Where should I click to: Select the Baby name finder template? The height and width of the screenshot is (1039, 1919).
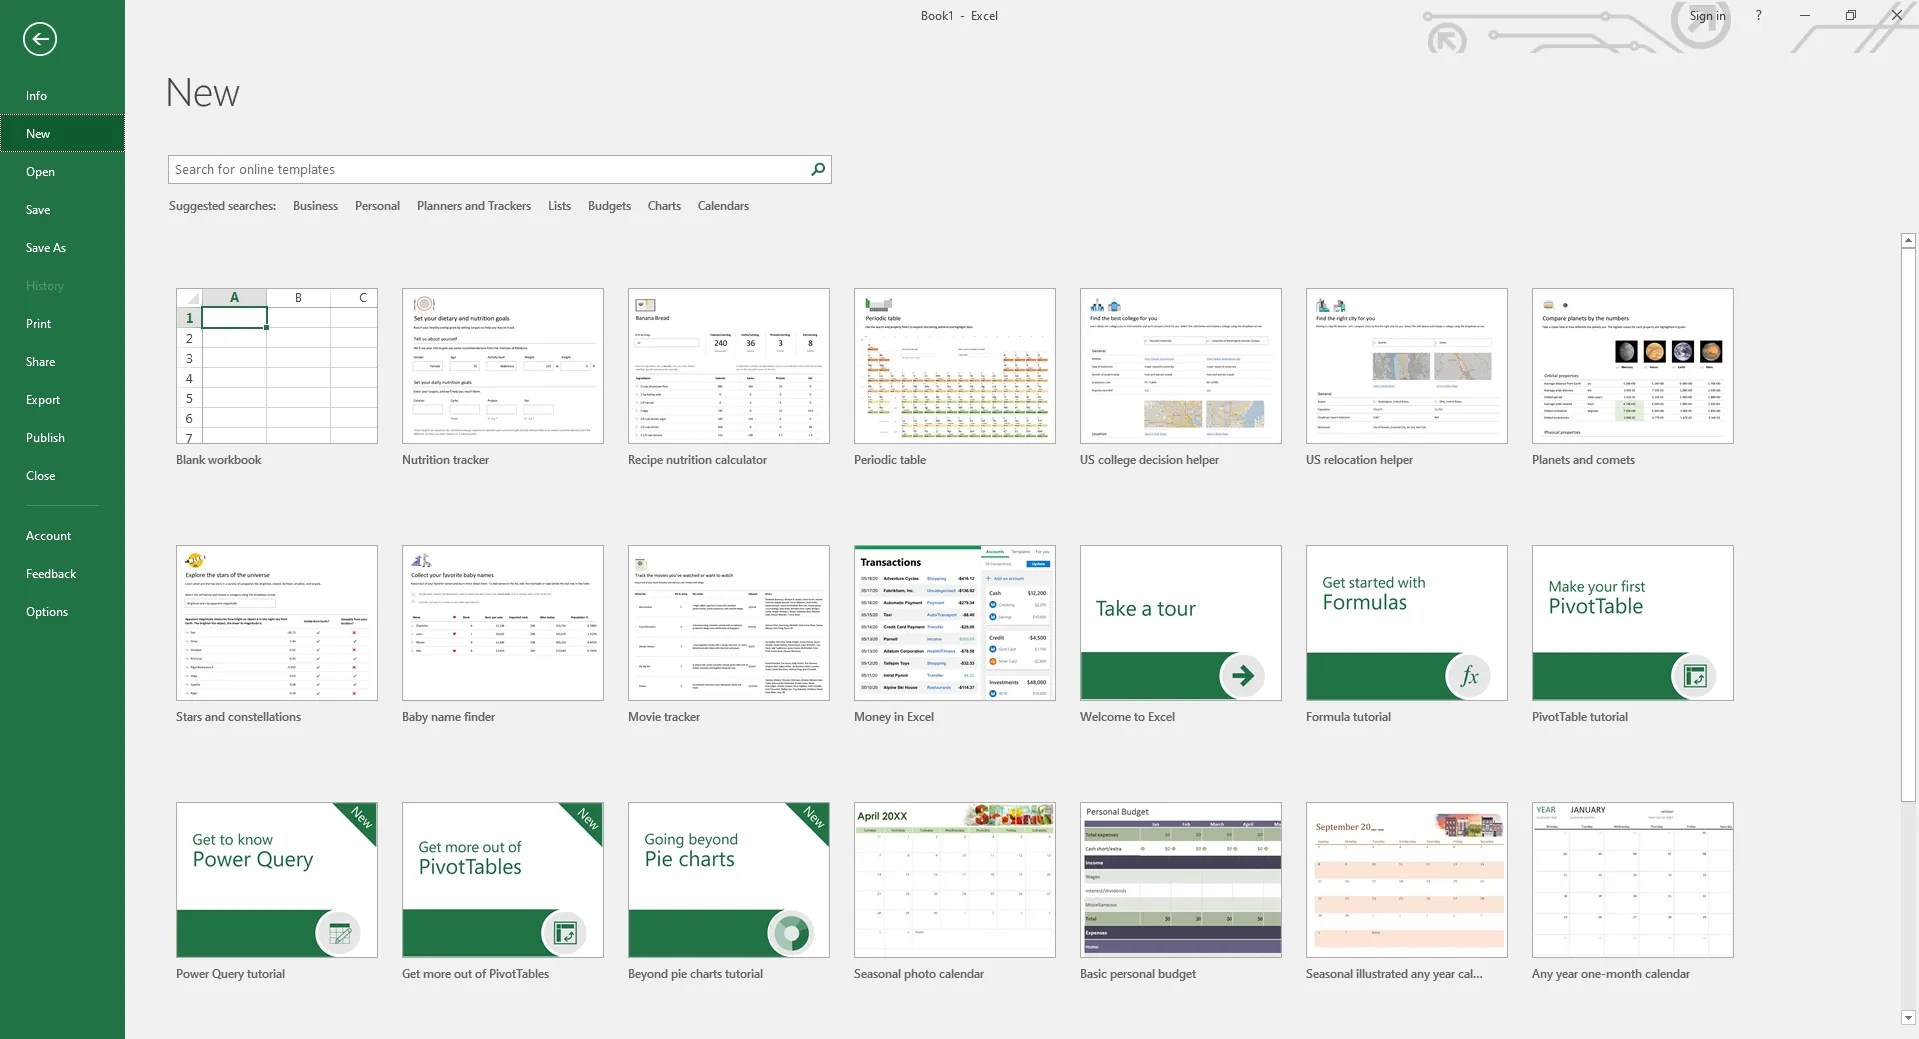pos(503,623)
